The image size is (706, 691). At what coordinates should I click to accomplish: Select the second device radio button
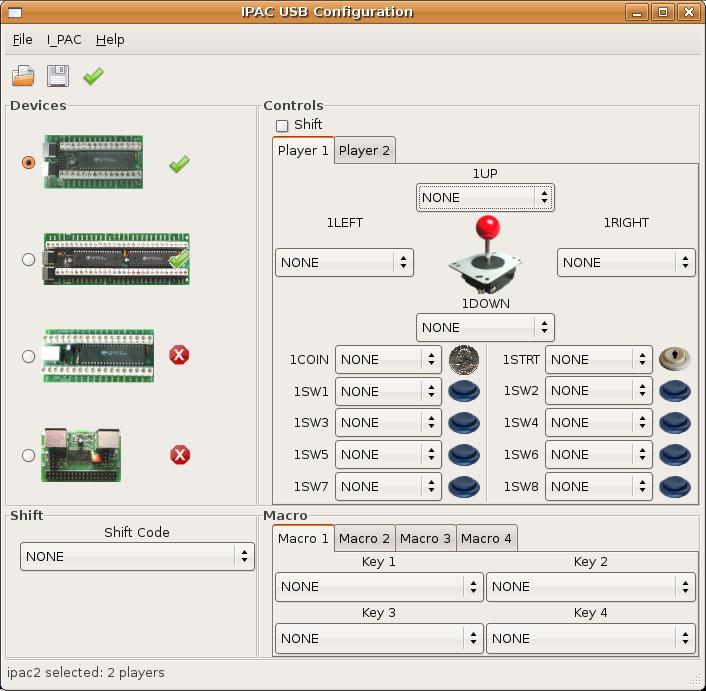28,259
